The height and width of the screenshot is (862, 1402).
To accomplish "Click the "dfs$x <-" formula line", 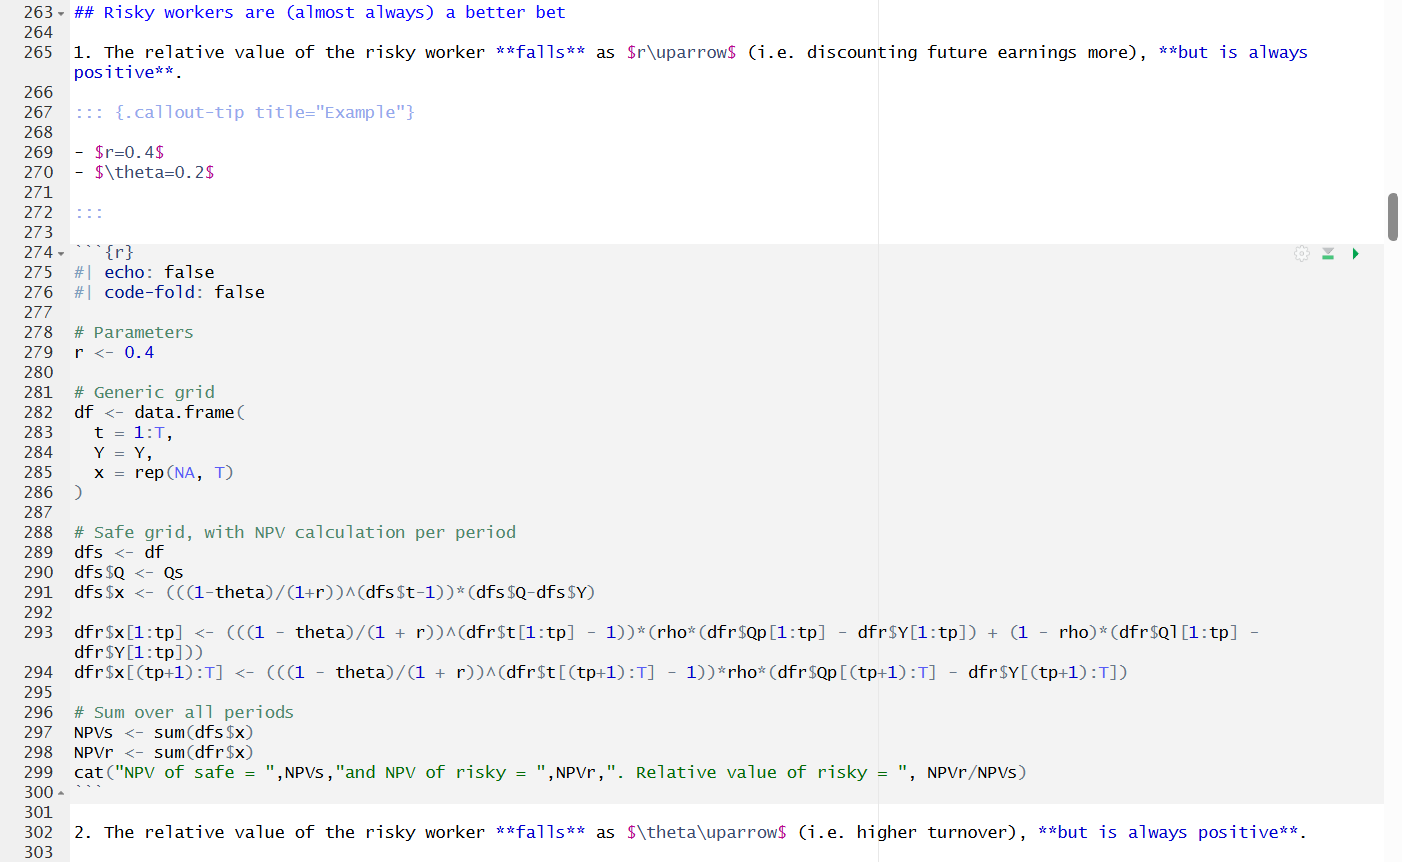I will coord(335,592).
